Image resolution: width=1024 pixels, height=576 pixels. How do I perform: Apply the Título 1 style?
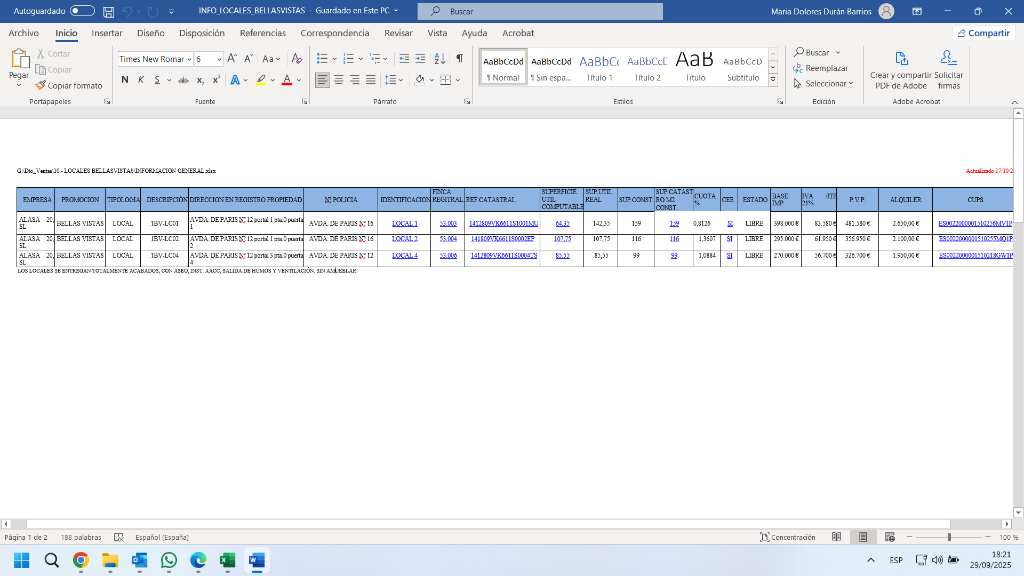pyautogui.click(x=599, y=67)
